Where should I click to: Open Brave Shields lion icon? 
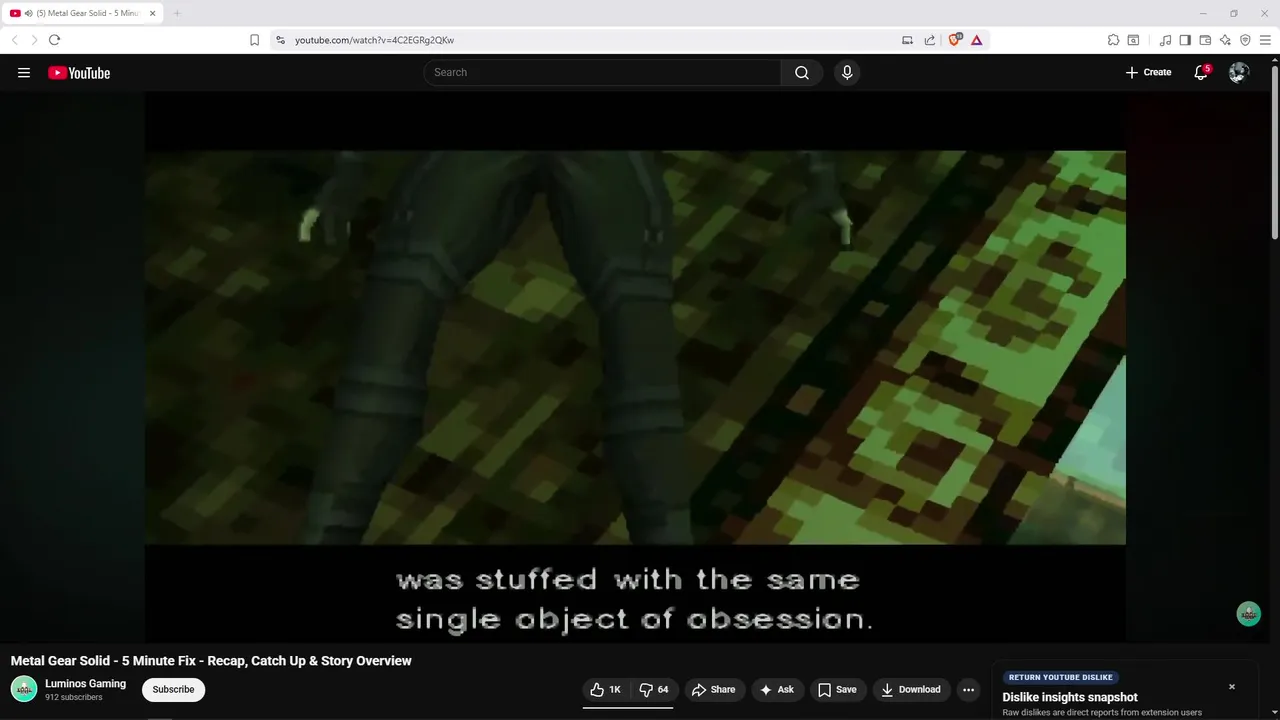pos(954,40)
